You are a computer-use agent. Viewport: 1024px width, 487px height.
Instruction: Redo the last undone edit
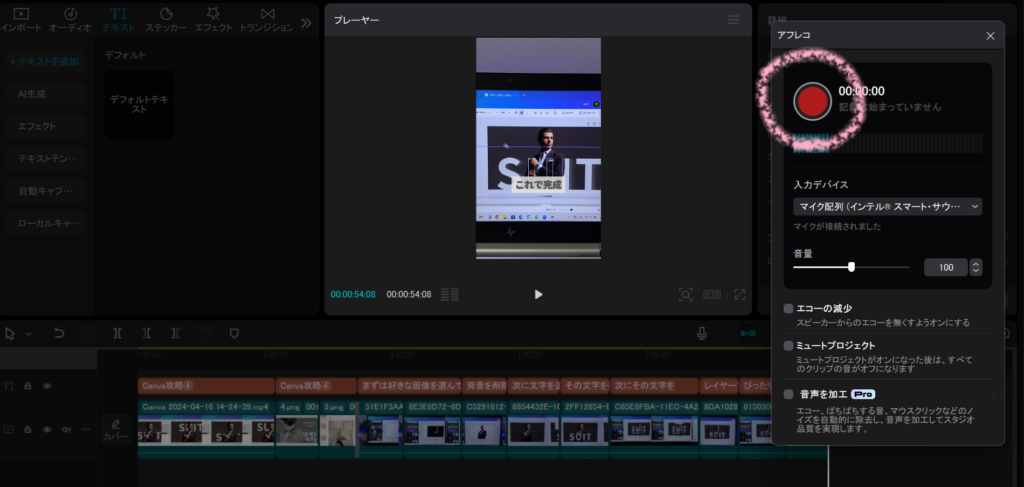pyautogui.click(x=89, y=333)
